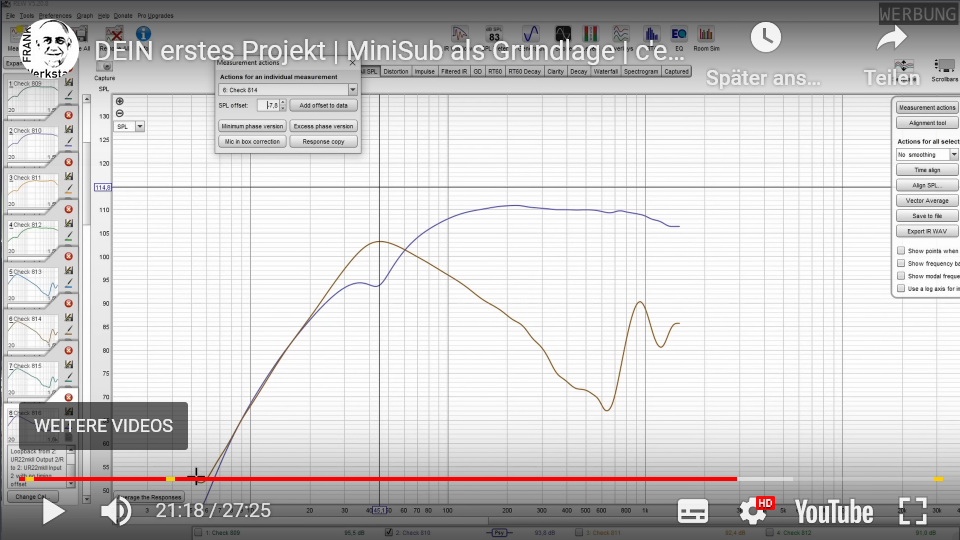
Task: Switch to the GD tab
Action: tap(478, 72)
